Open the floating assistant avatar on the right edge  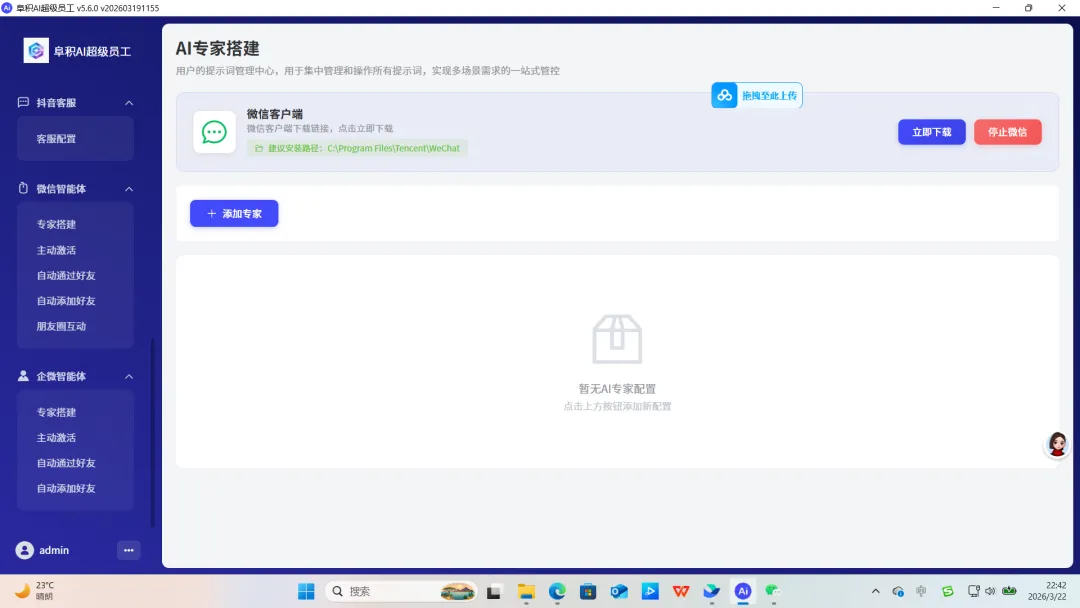click(1057, 444)
